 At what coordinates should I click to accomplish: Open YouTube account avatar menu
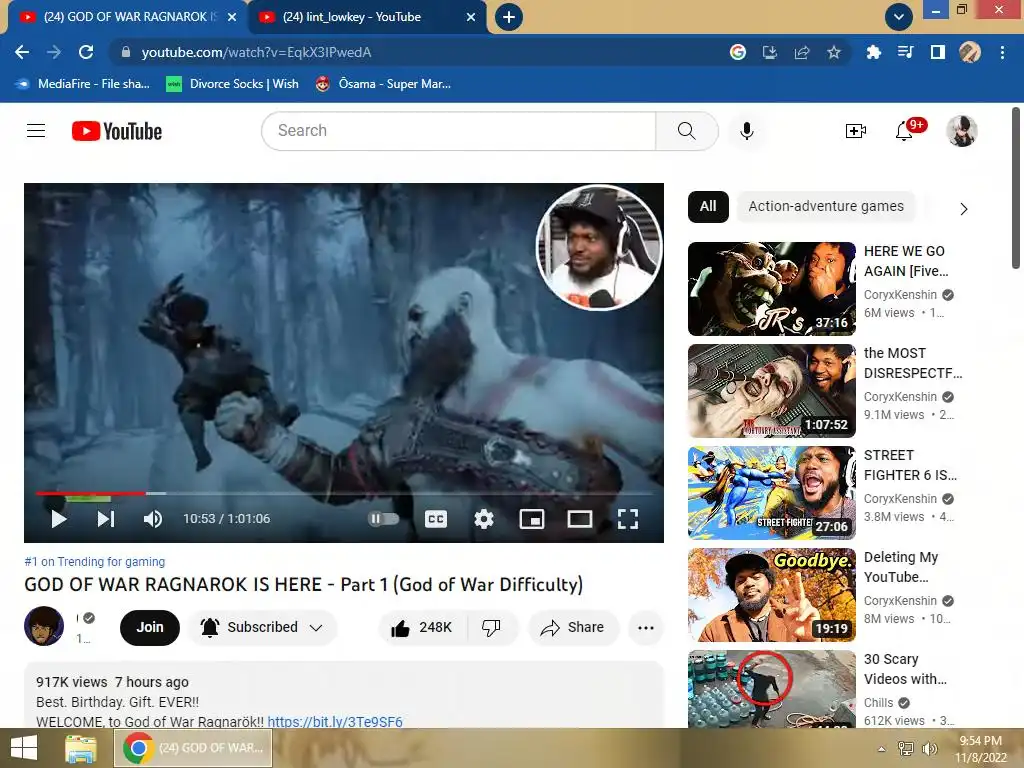pos(962,131)
